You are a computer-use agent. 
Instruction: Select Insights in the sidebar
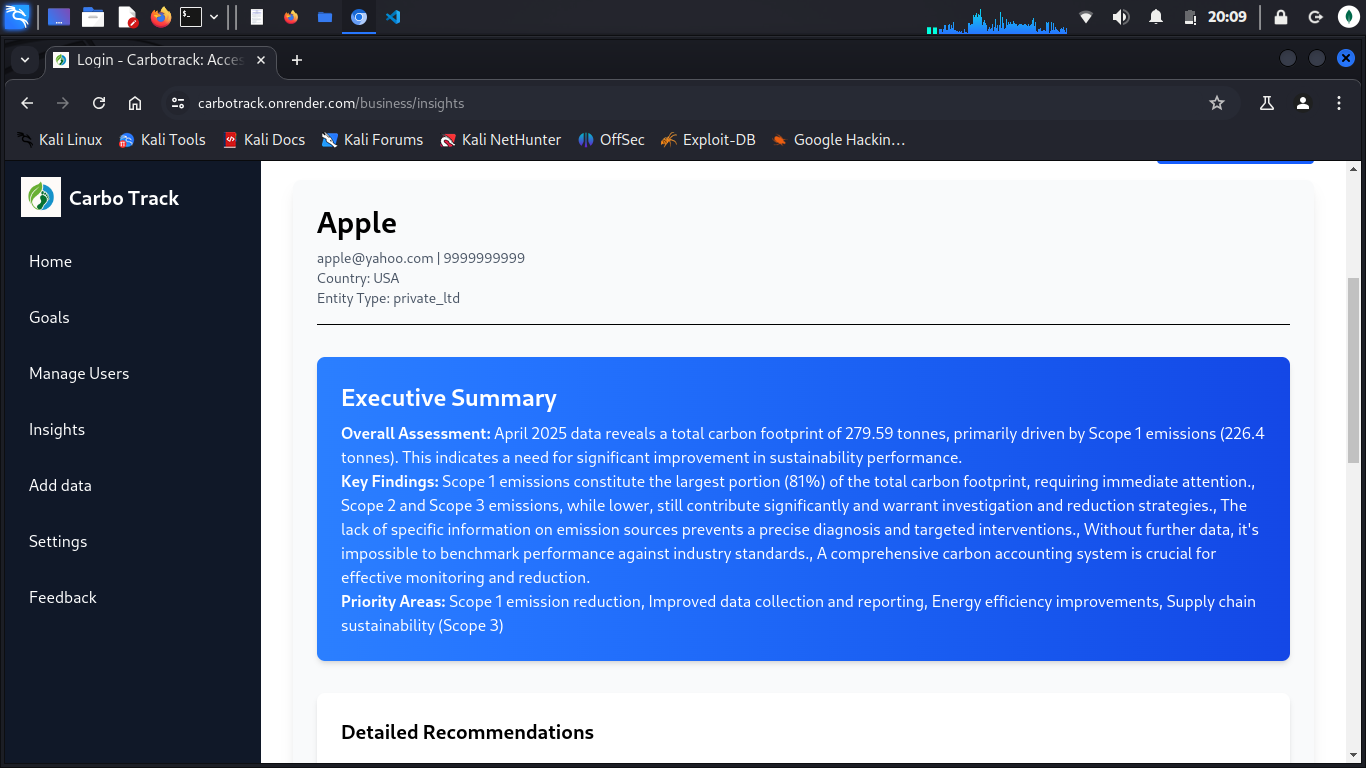[x=57, y=429]
